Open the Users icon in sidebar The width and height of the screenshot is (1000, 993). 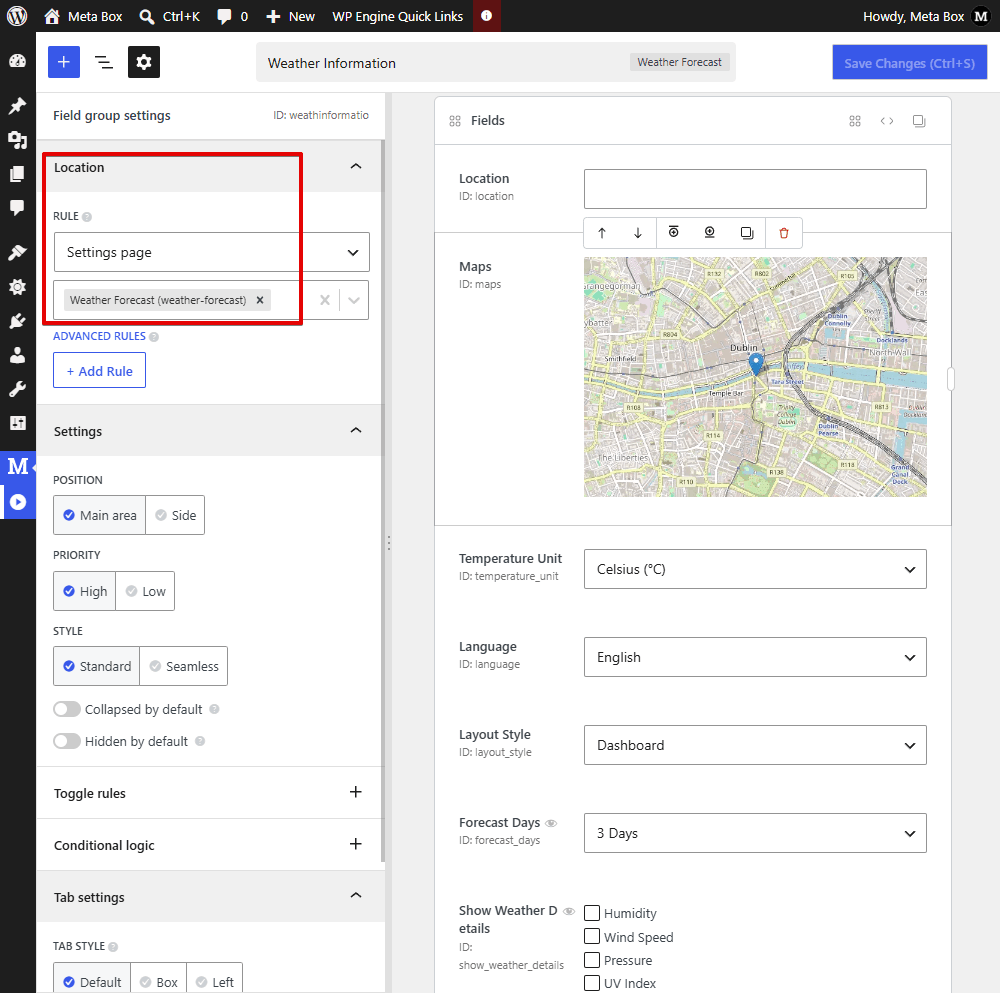pos(18,355)
